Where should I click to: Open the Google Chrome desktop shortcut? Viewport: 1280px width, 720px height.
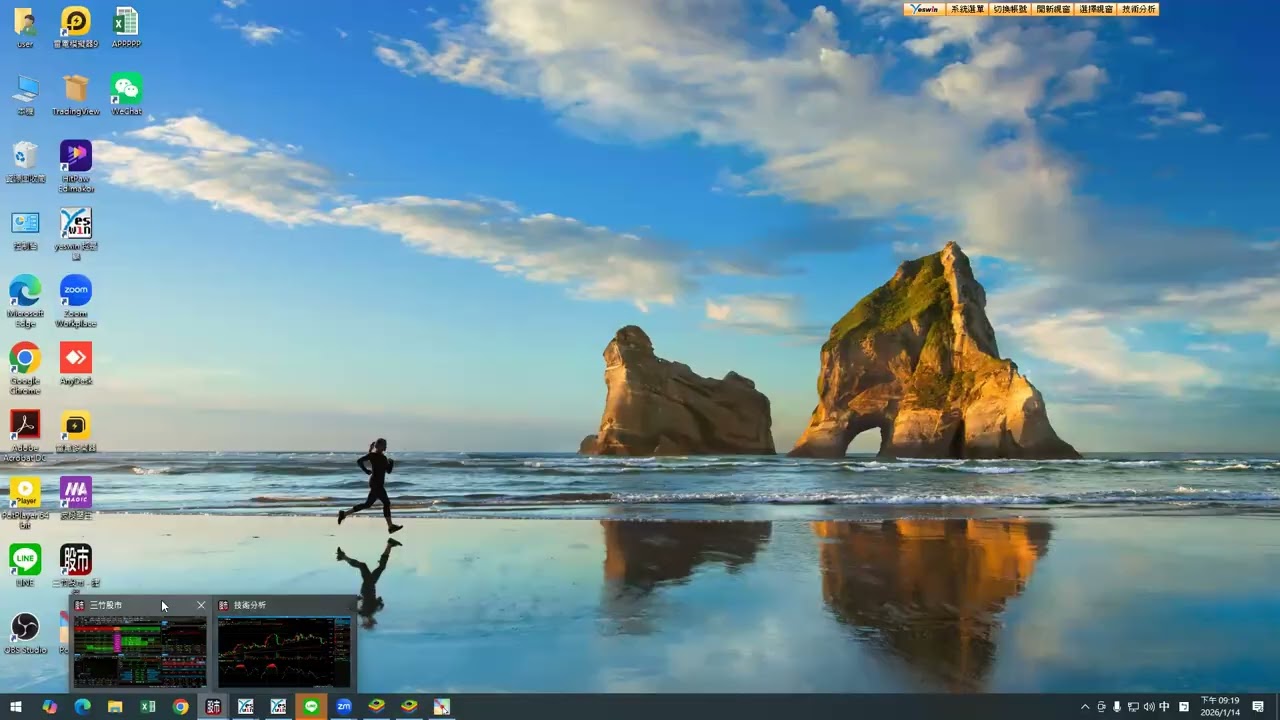point(25,368)
